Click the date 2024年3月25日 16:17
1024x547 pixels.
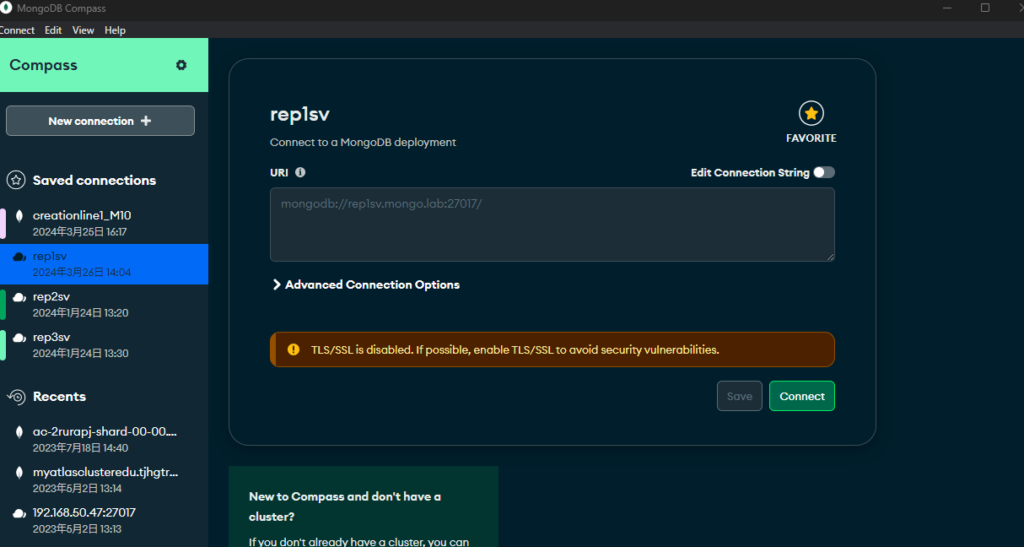(80, 232)
